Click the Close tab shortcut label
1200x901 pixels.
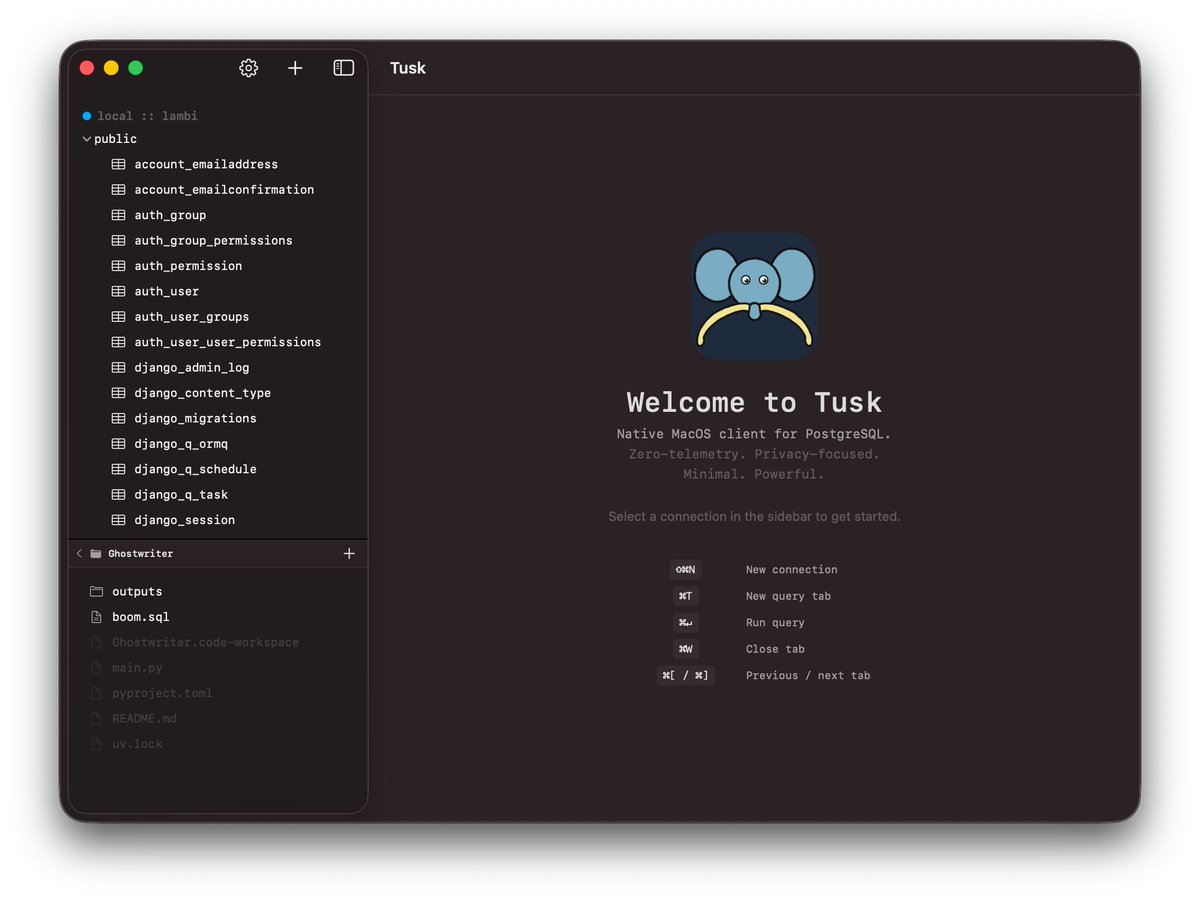tap(775, 649)
